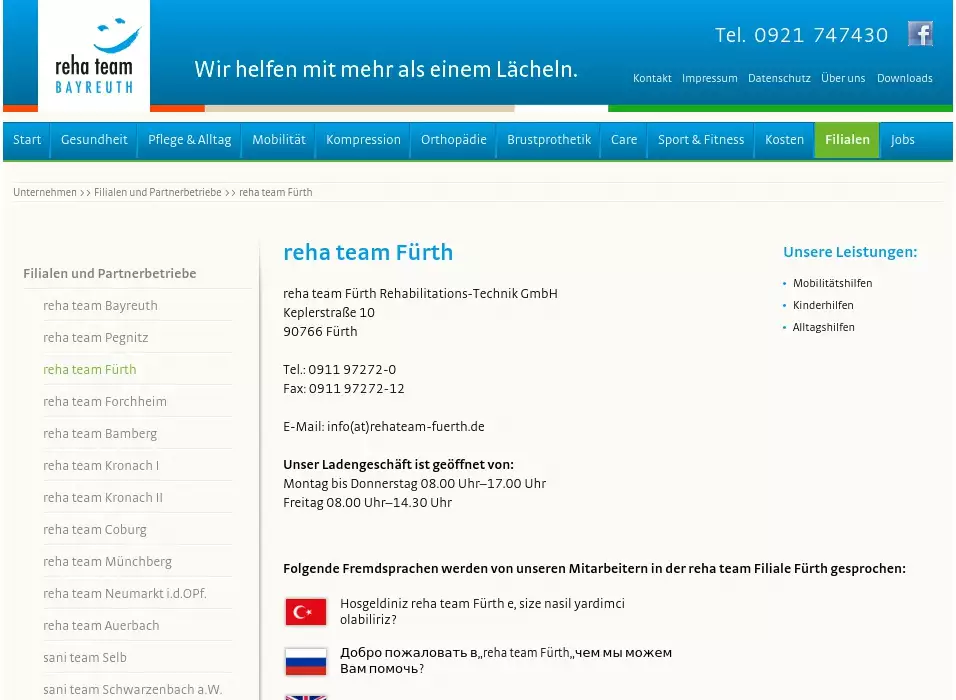The height and width of the screenshot is (700, 956).
Task: Click the Unternehmen breadcrumb link
Action: coord(45,192)
